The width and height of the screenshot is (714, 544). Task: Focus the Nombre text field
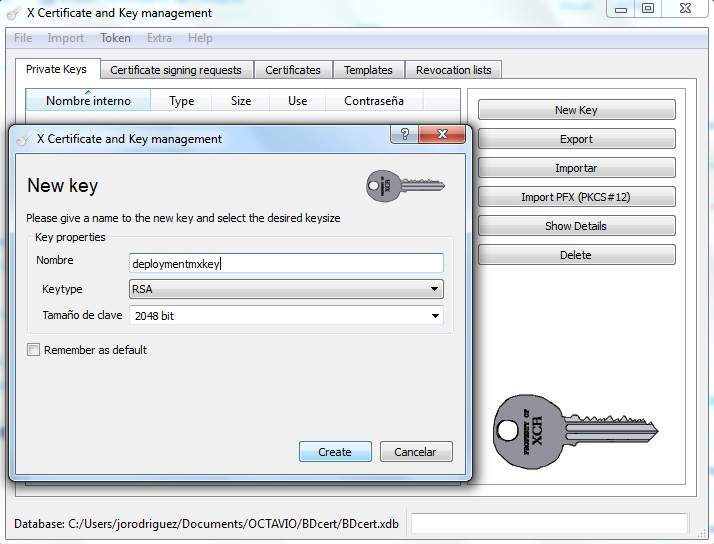(x=286, y=263)
